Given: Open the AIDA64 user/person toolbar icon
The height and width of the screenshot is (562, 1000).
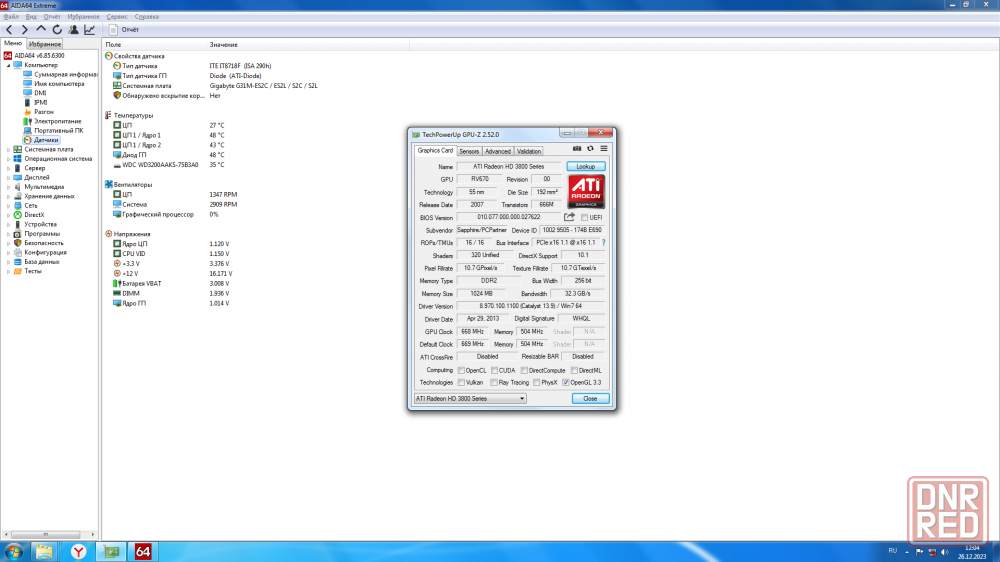Looking at the screenshot, I should (x=73, y=29).
